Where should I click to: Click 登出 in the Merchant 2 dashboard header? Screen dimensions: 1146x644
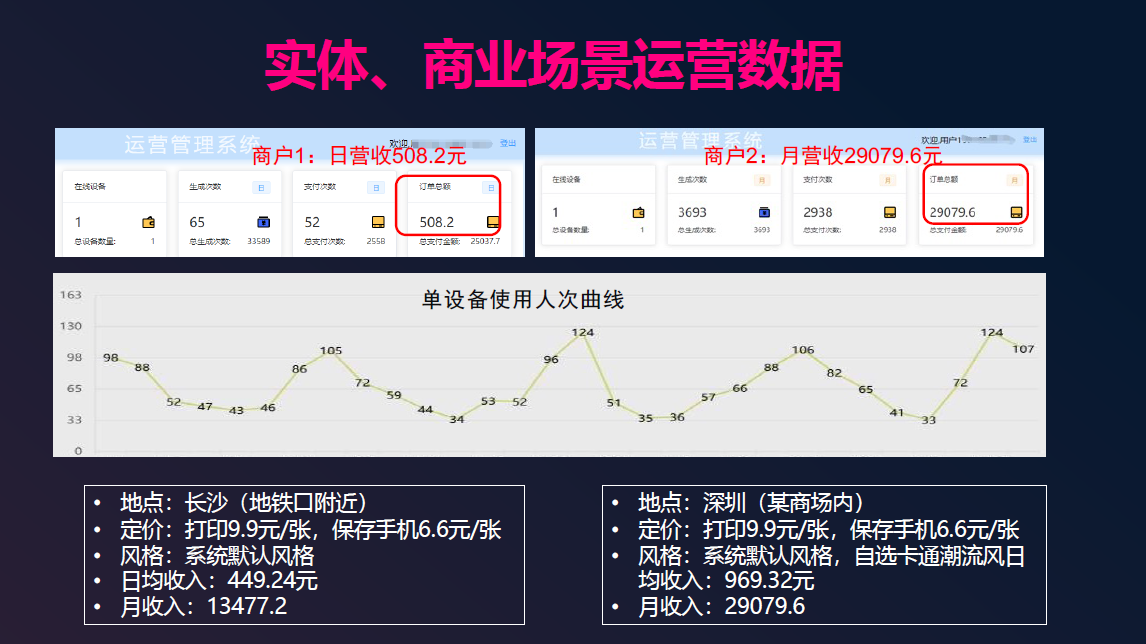coord(1030,140)
